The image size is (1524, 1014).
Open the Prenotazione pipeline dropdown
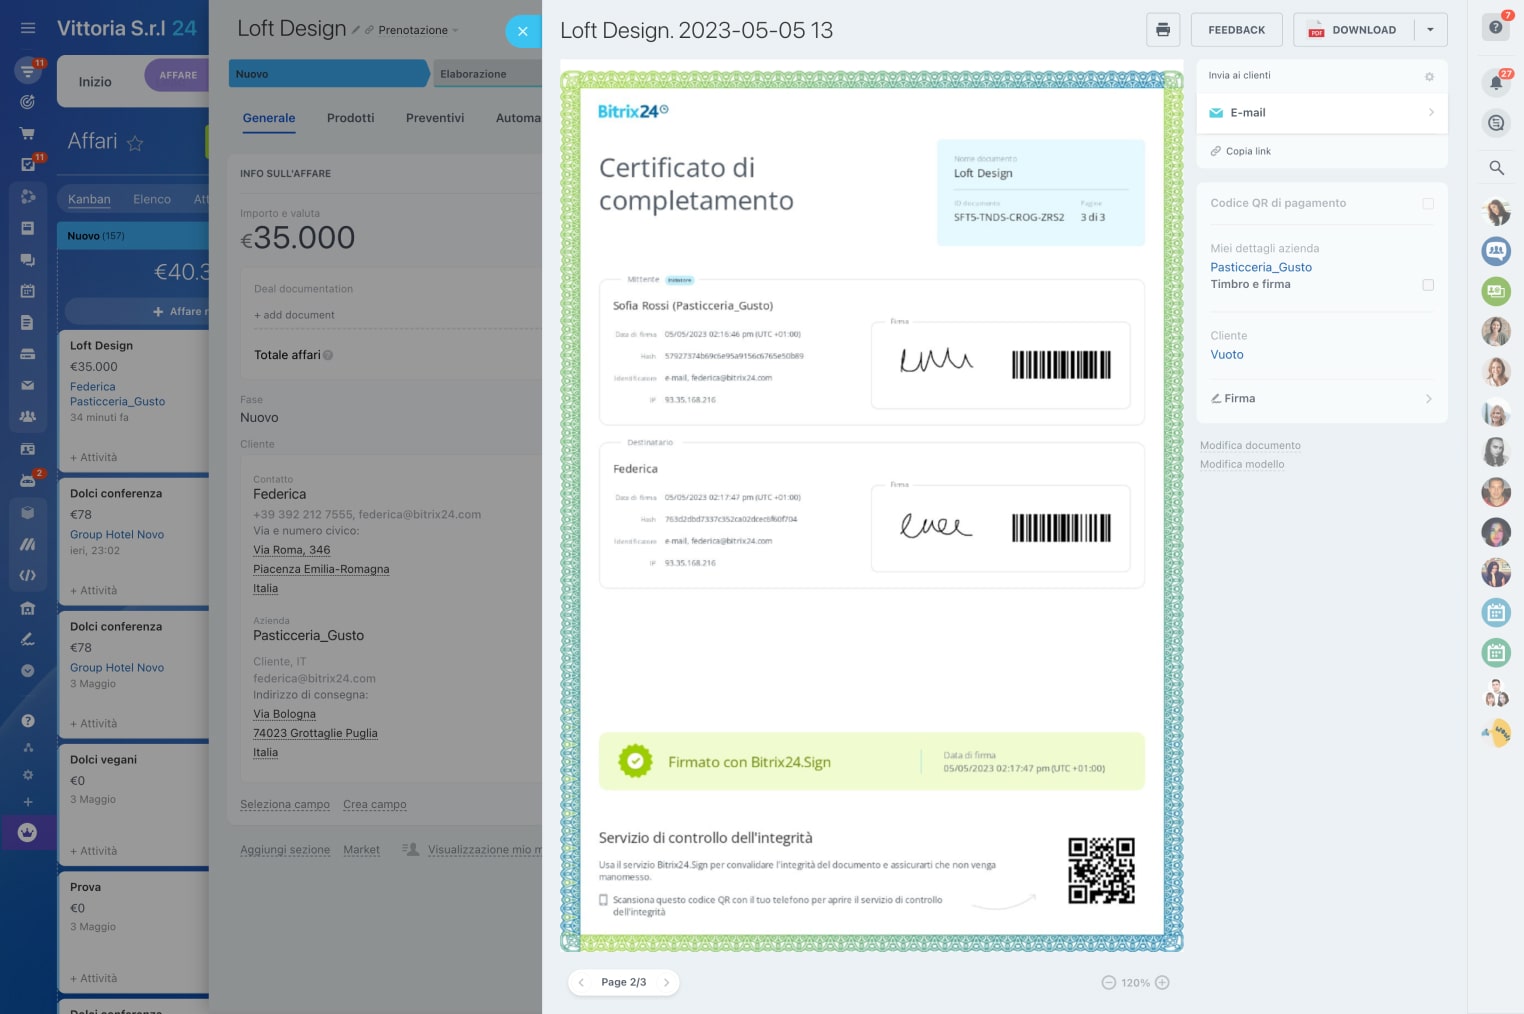pos(412,30)
